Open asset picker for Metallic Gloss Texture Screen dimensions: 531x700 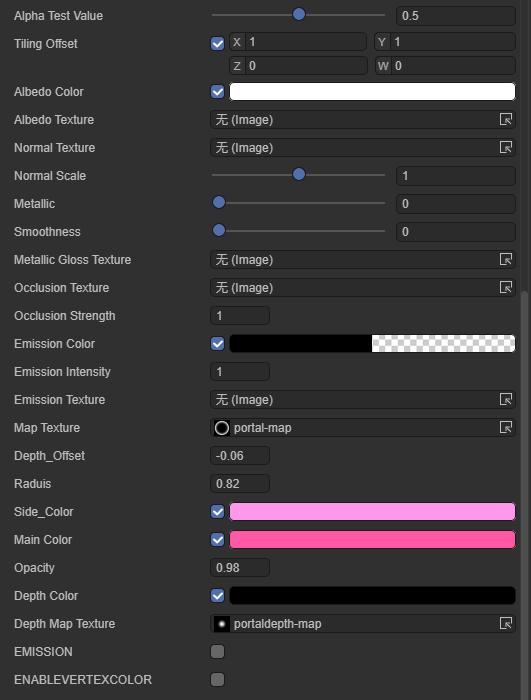pyautogui.click(x=506, y=259)
